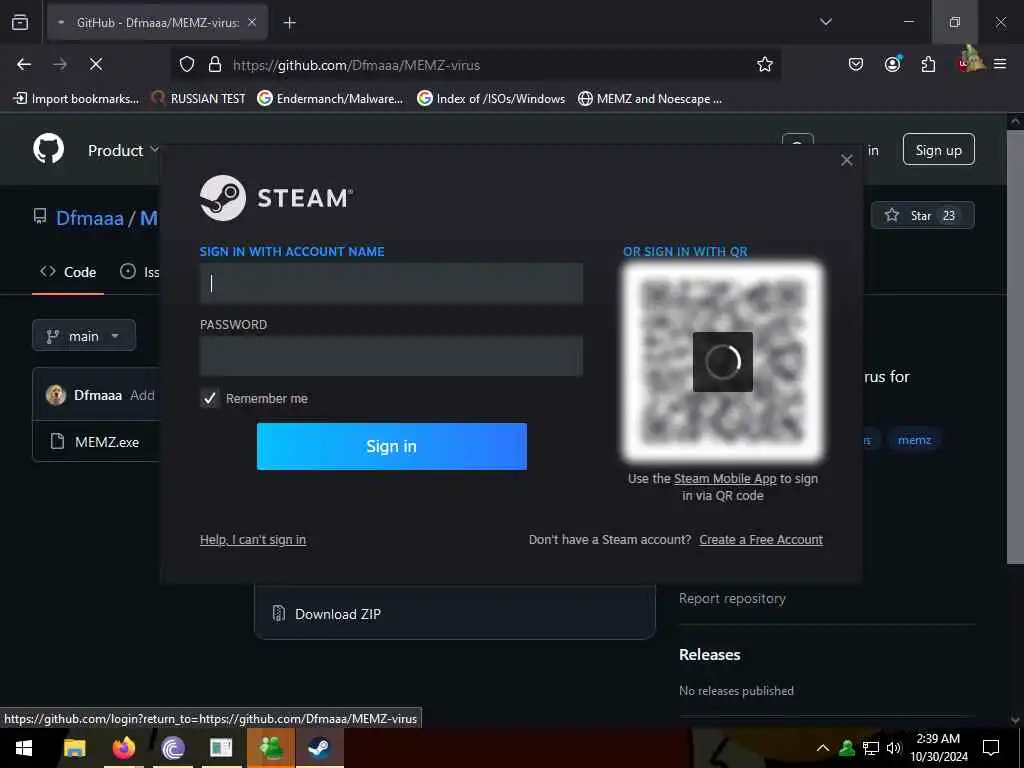Click the Steam logo in the dialog
This screenshot has height=768, width=1024.
click(276, 198)
